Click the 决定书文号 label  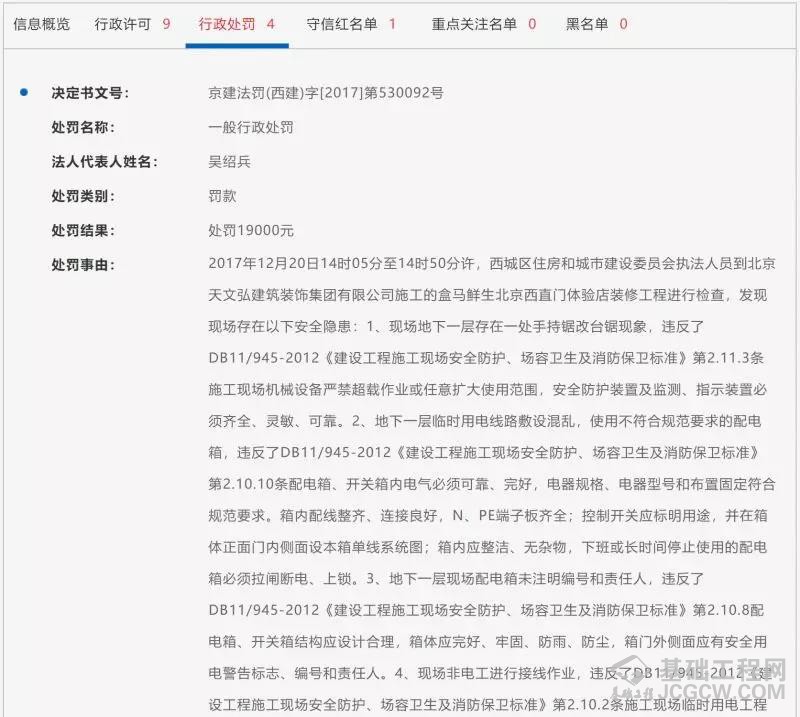(90, 93)
